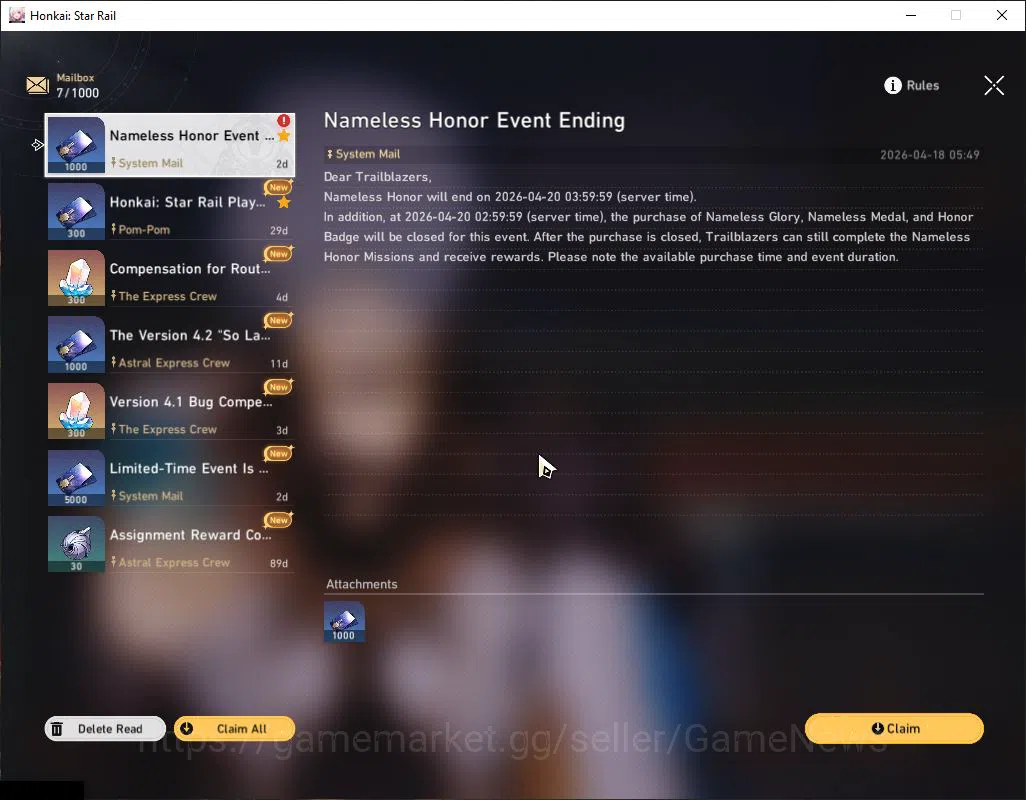Minimize the Honkai: Star Rail window
The width and height of the screenshot is (1026, 800).
point(911,15)
